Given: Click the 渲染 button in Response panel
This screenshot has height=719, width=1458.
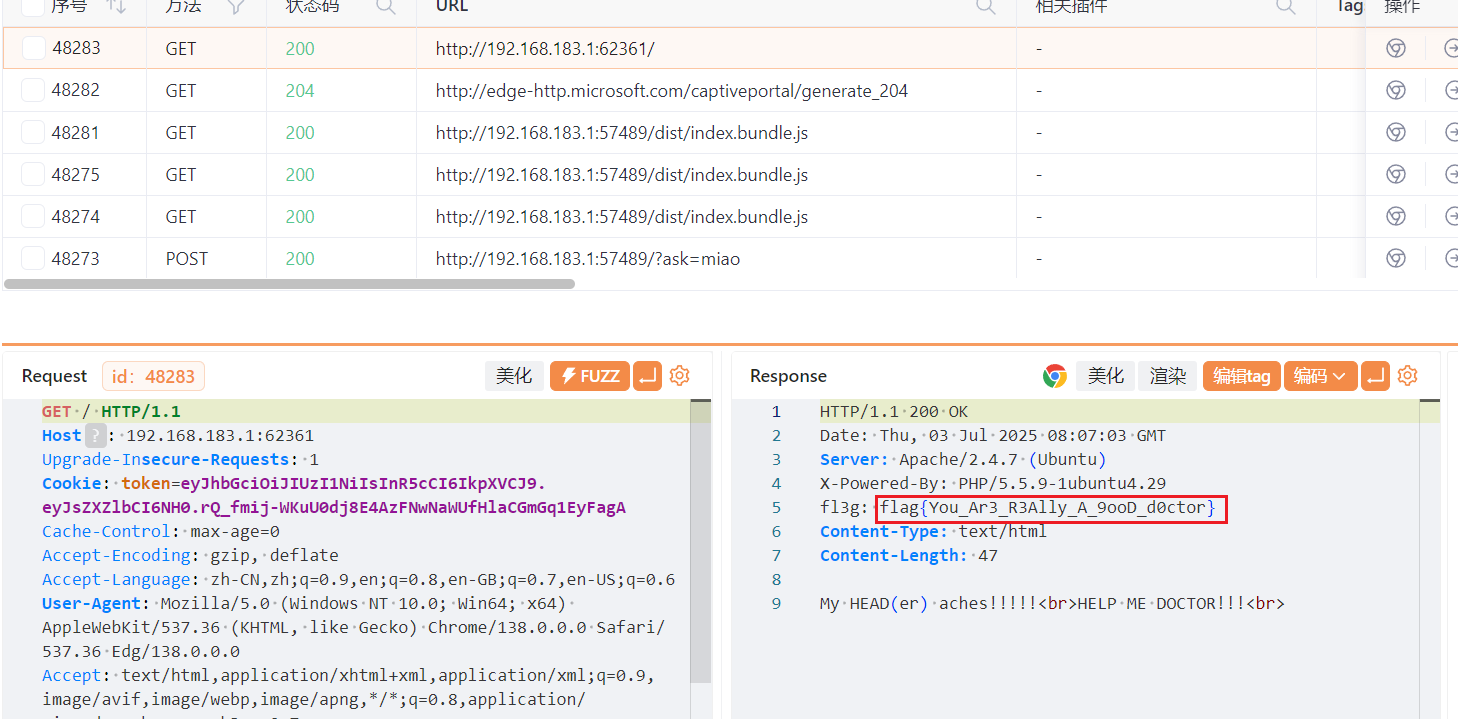Looking at the screenshot, I should 1168,376.
